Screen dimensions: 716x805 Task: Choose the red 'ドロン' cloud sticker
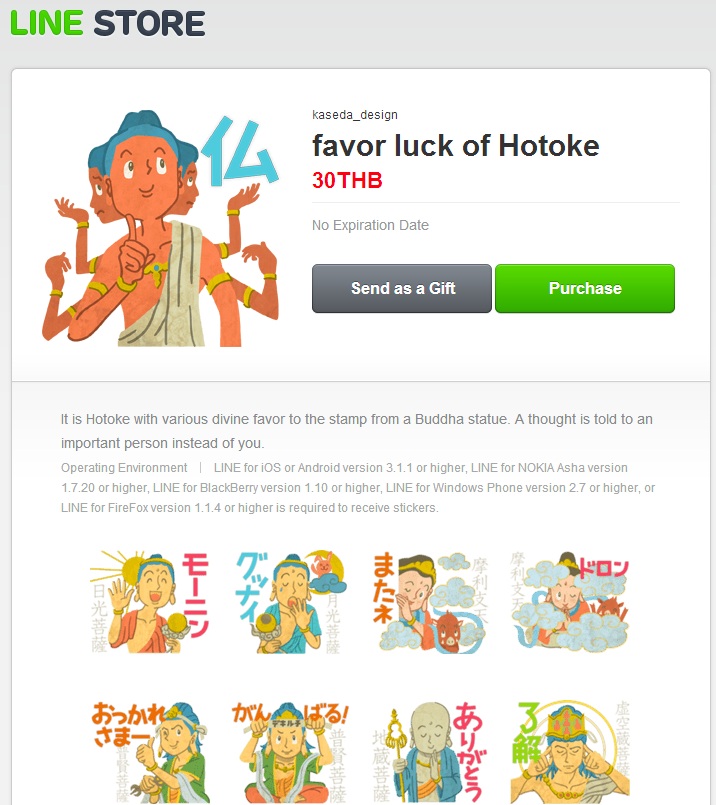[570, 602]
